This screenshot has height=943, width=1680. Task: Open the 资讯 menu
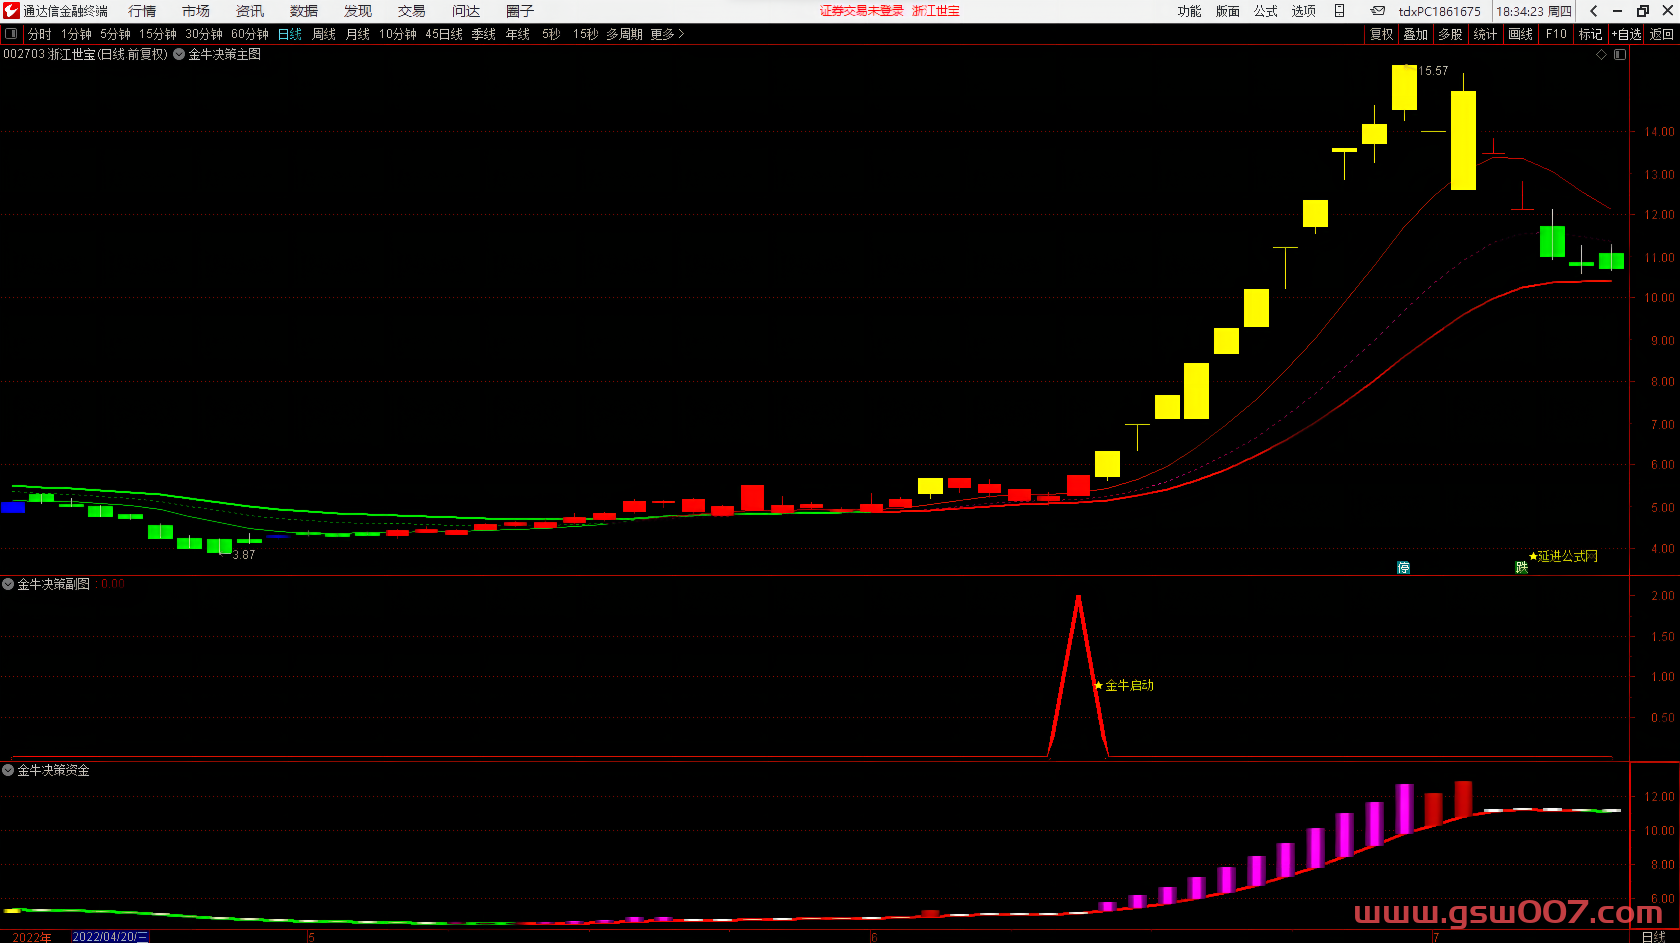pyautogui.click(x=250, y=11)
